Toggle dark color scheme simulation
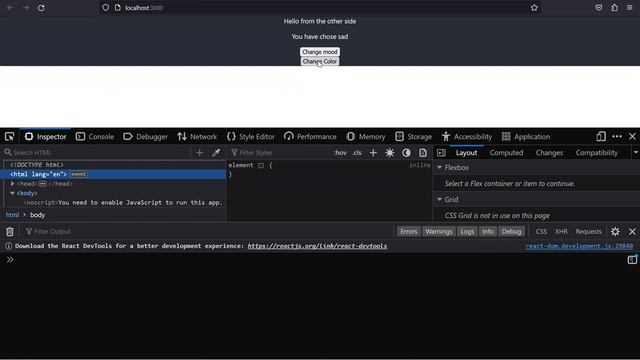 (x=406, y=153)
